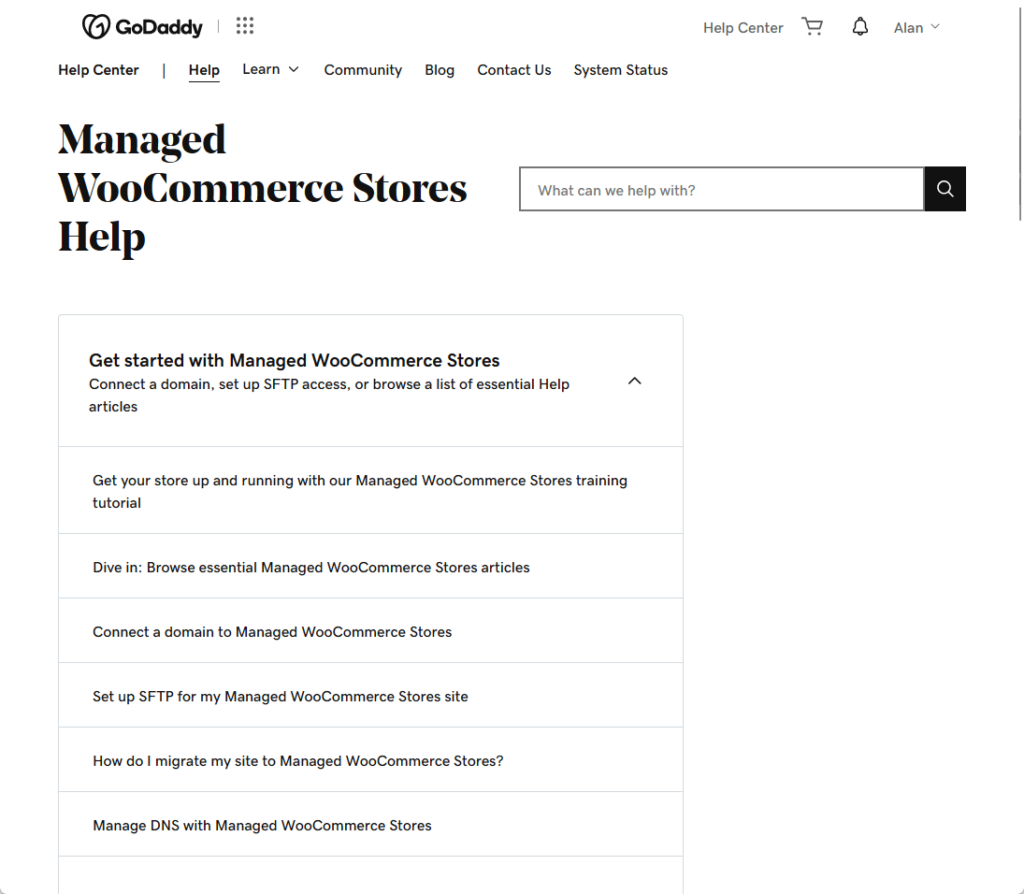Open the notifications bell icon
Viewport: 1024px width, 894px height.
(x=860, y=27)
